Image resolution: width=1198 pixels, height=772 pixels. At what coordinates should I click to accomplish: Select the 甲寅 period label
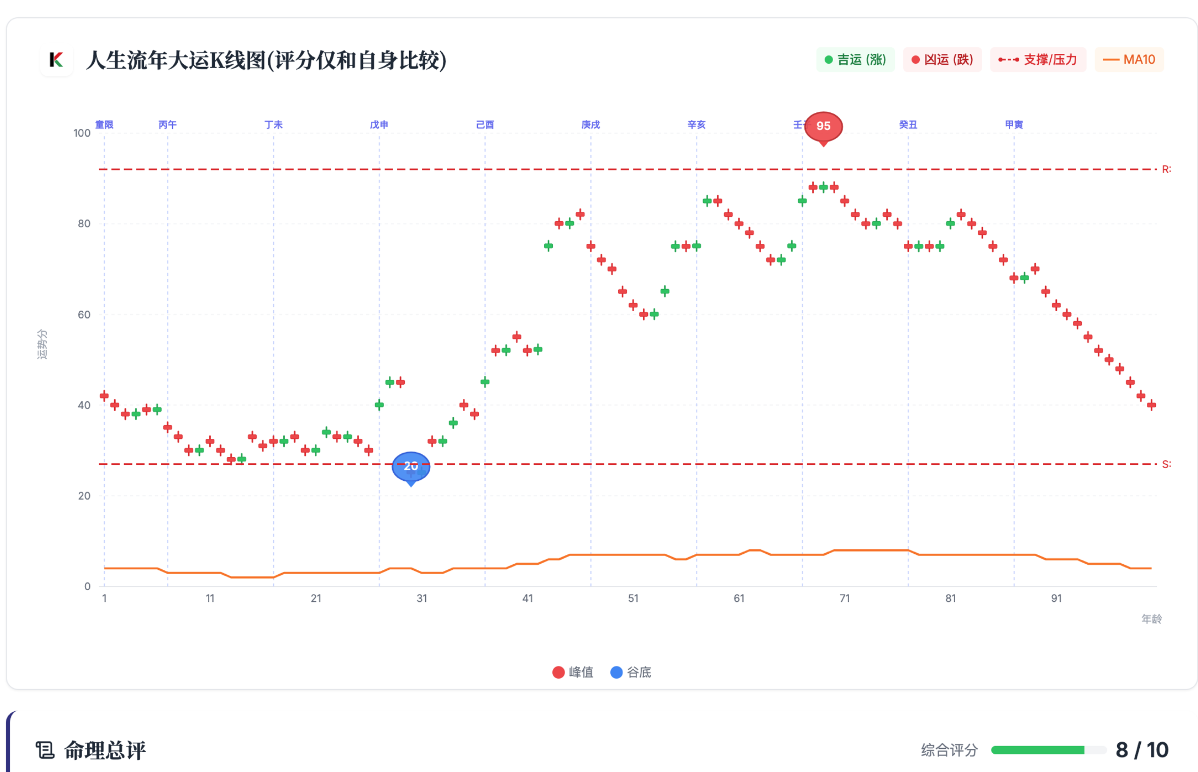pos(1014,125)
